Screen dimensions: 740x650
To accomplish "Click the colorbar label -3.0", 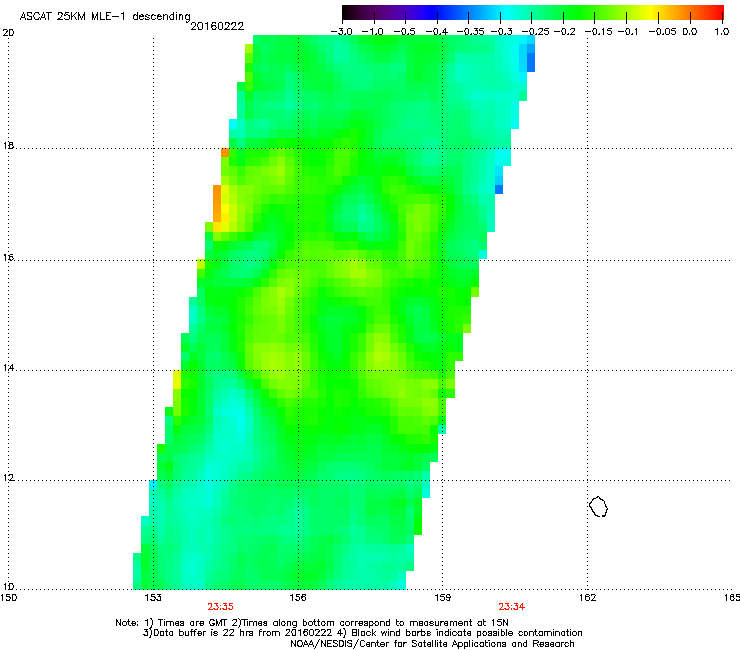I will coord(342,32).
